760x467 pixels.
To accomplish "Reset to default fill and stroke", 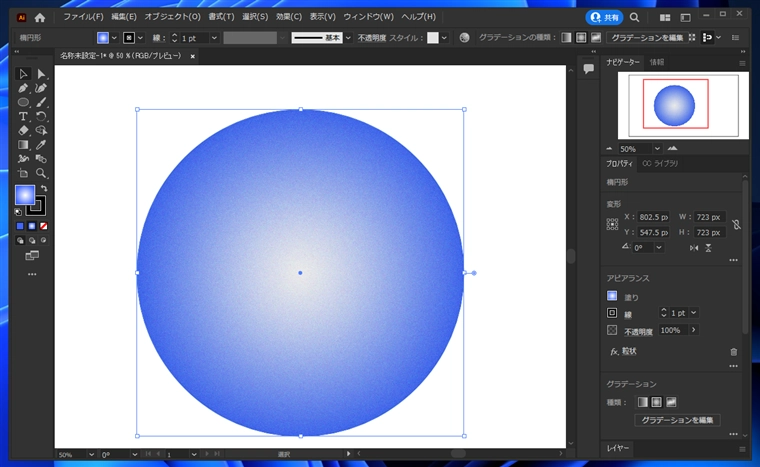I will 18,212.
